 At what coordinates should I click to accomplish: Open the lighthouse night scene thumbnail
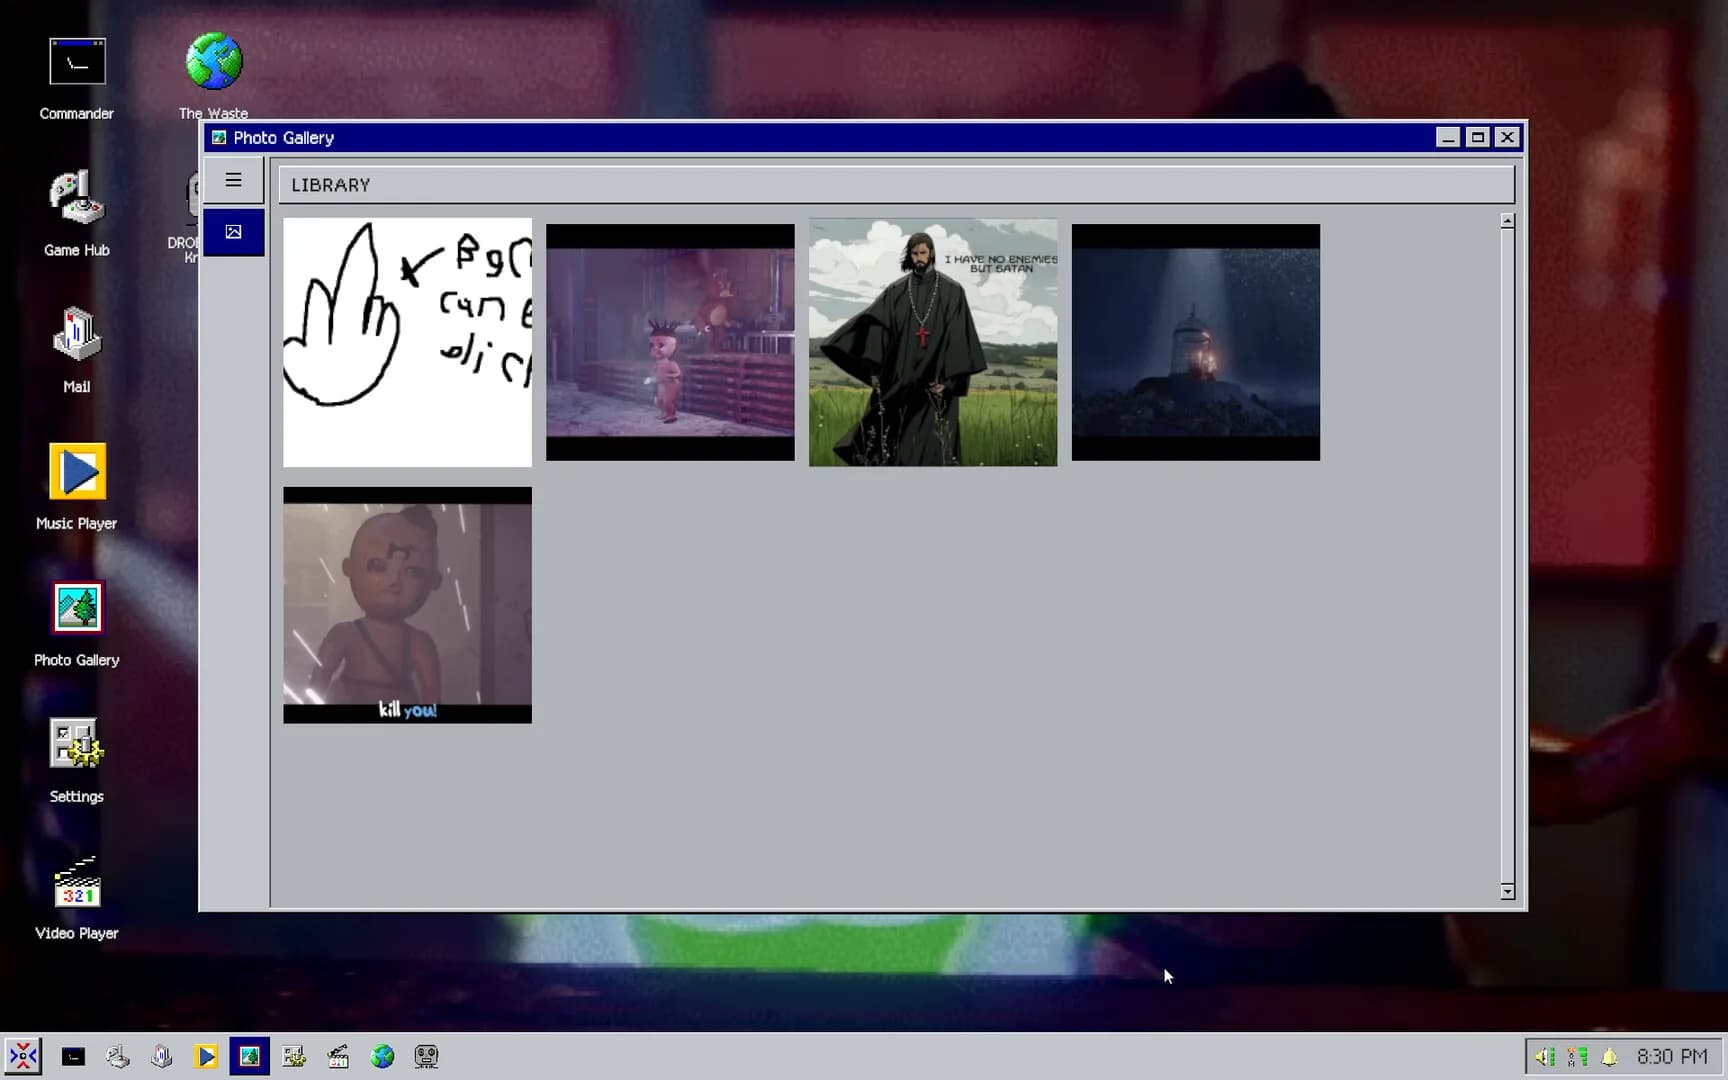1196,342
